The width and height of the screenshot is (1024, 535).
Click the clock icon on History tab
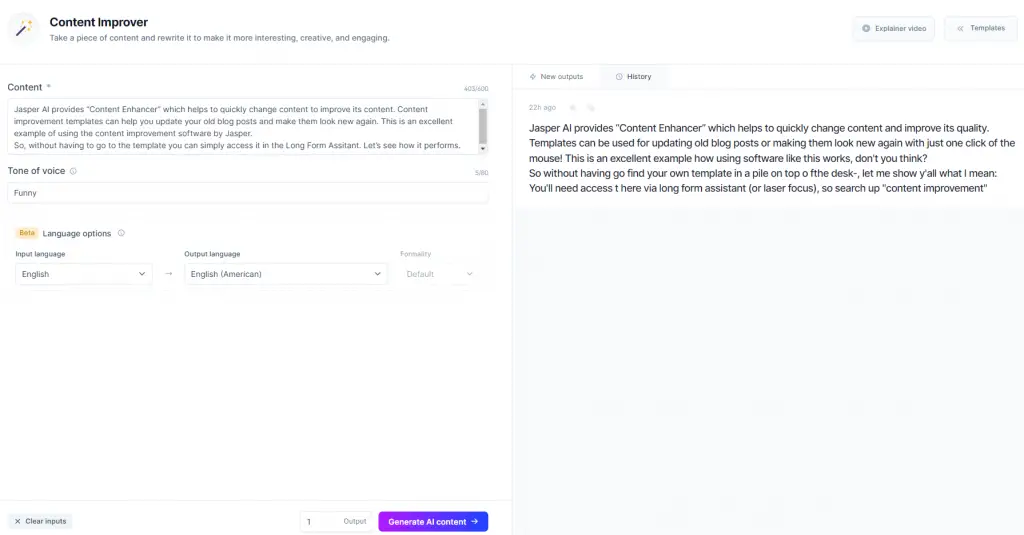[619, 76]
